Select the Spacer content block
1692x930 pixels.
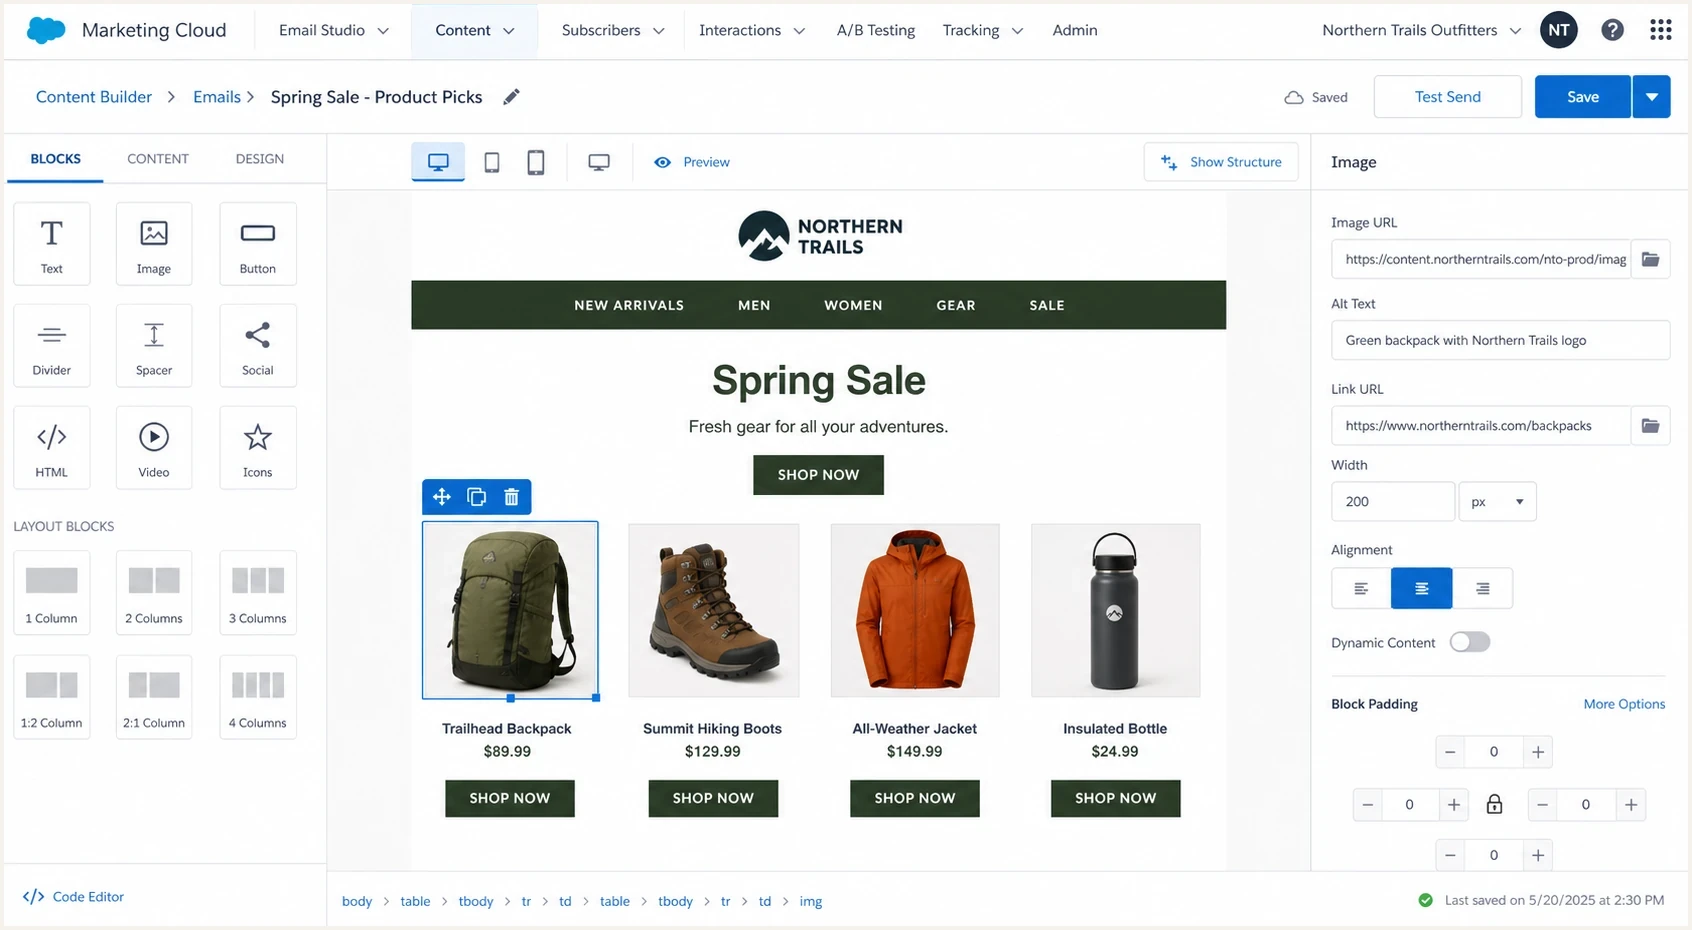[x=154, y=346]
